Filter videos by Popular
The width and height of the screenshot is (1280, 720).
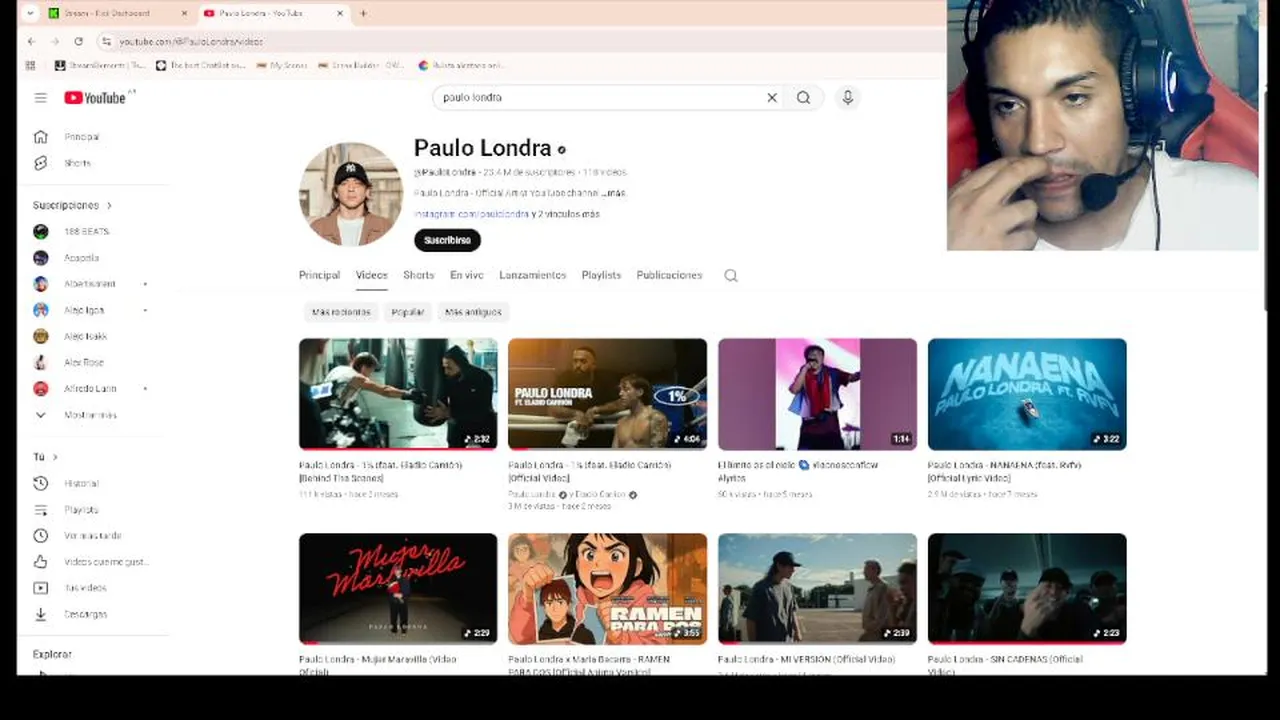point(408,312)
